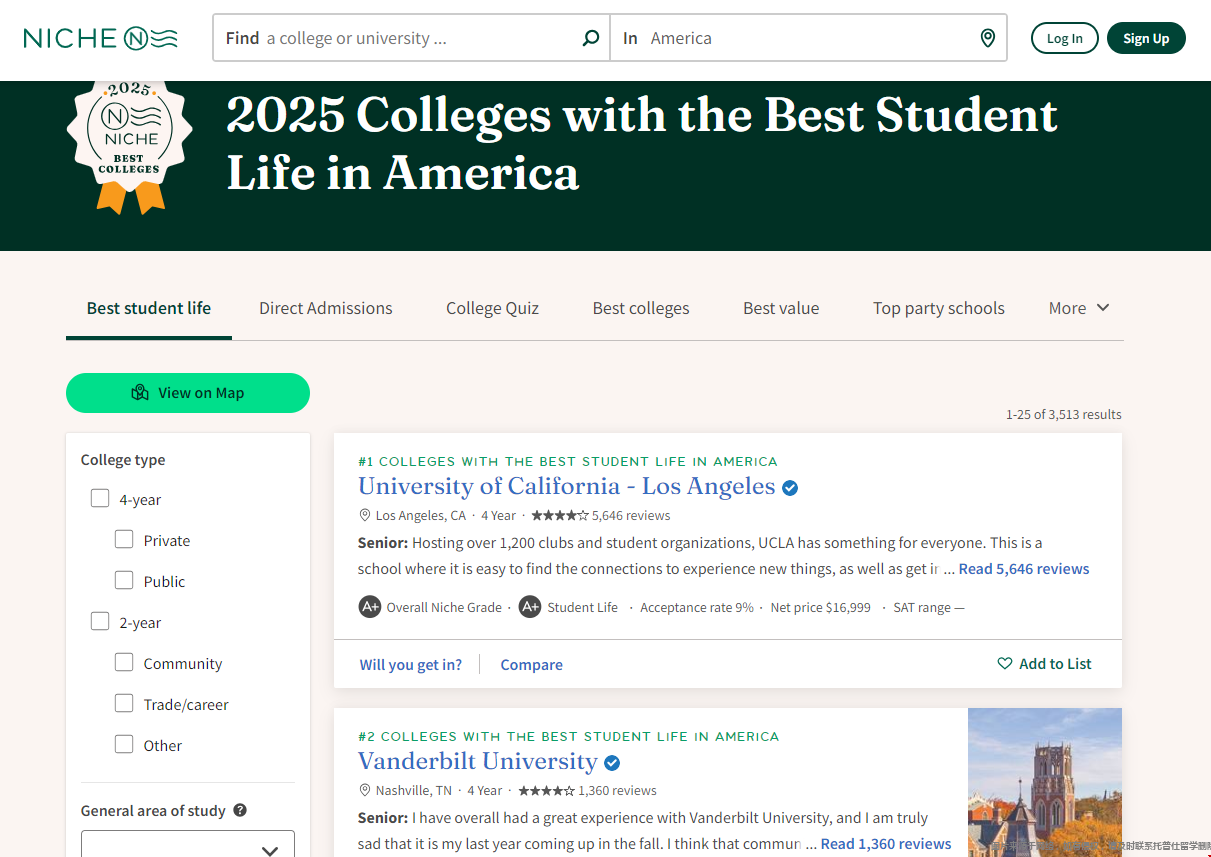Click Add to List on UCLA card

1044,664
